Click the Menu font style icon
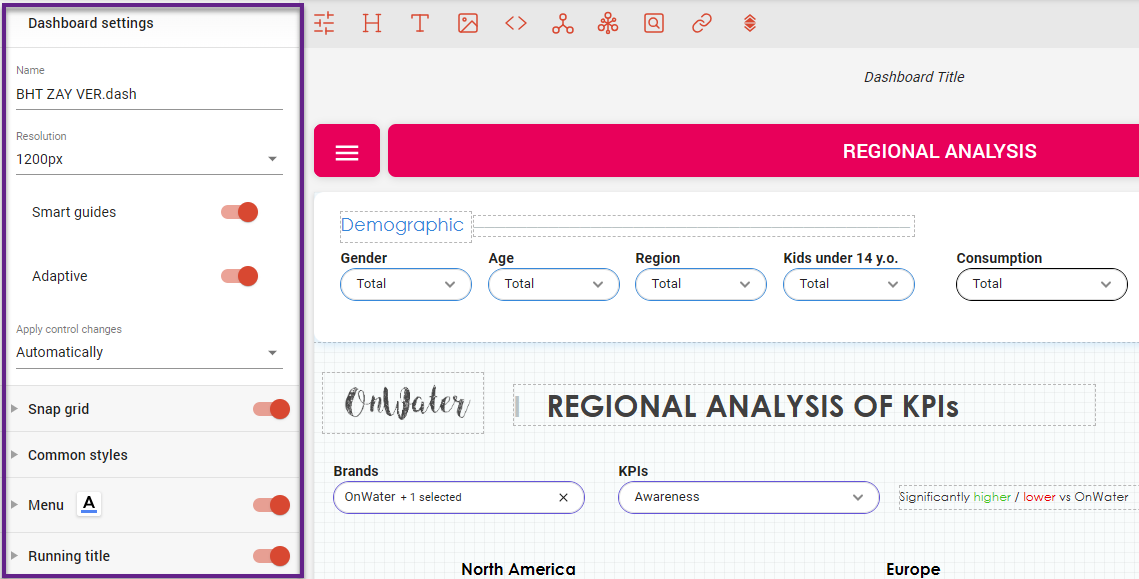1139x579 pixels. (x=88, y=504)
